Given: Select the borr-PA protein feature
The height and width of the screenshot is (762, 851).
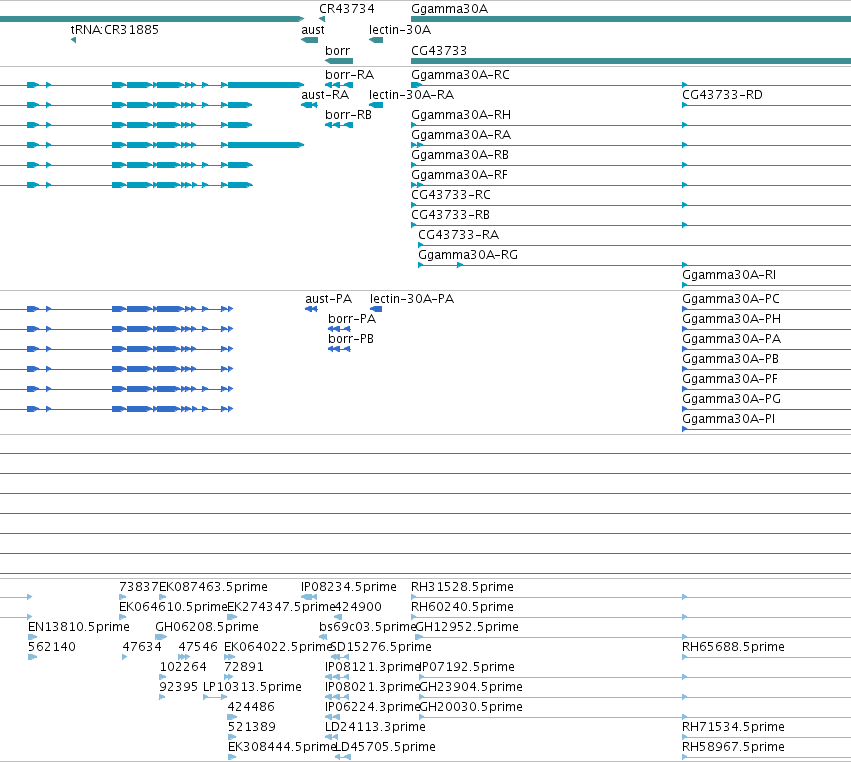Looking at the screenshot, I should coord(339,329).
